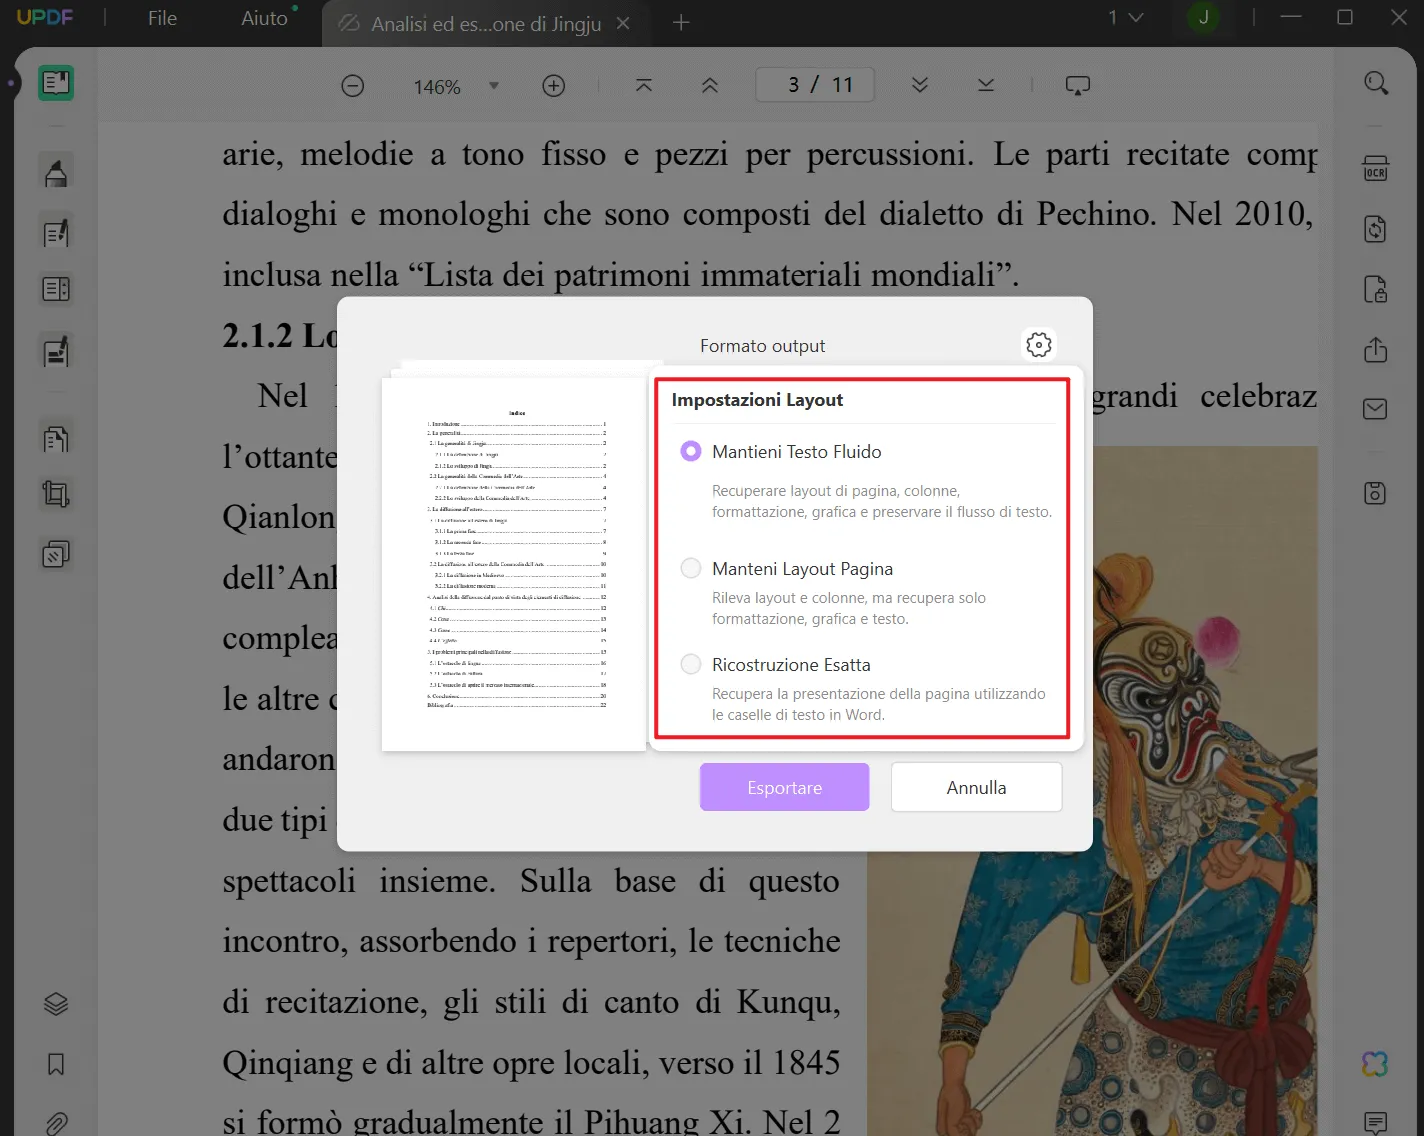Open the OCR tool

click(x=1374, y=168)
